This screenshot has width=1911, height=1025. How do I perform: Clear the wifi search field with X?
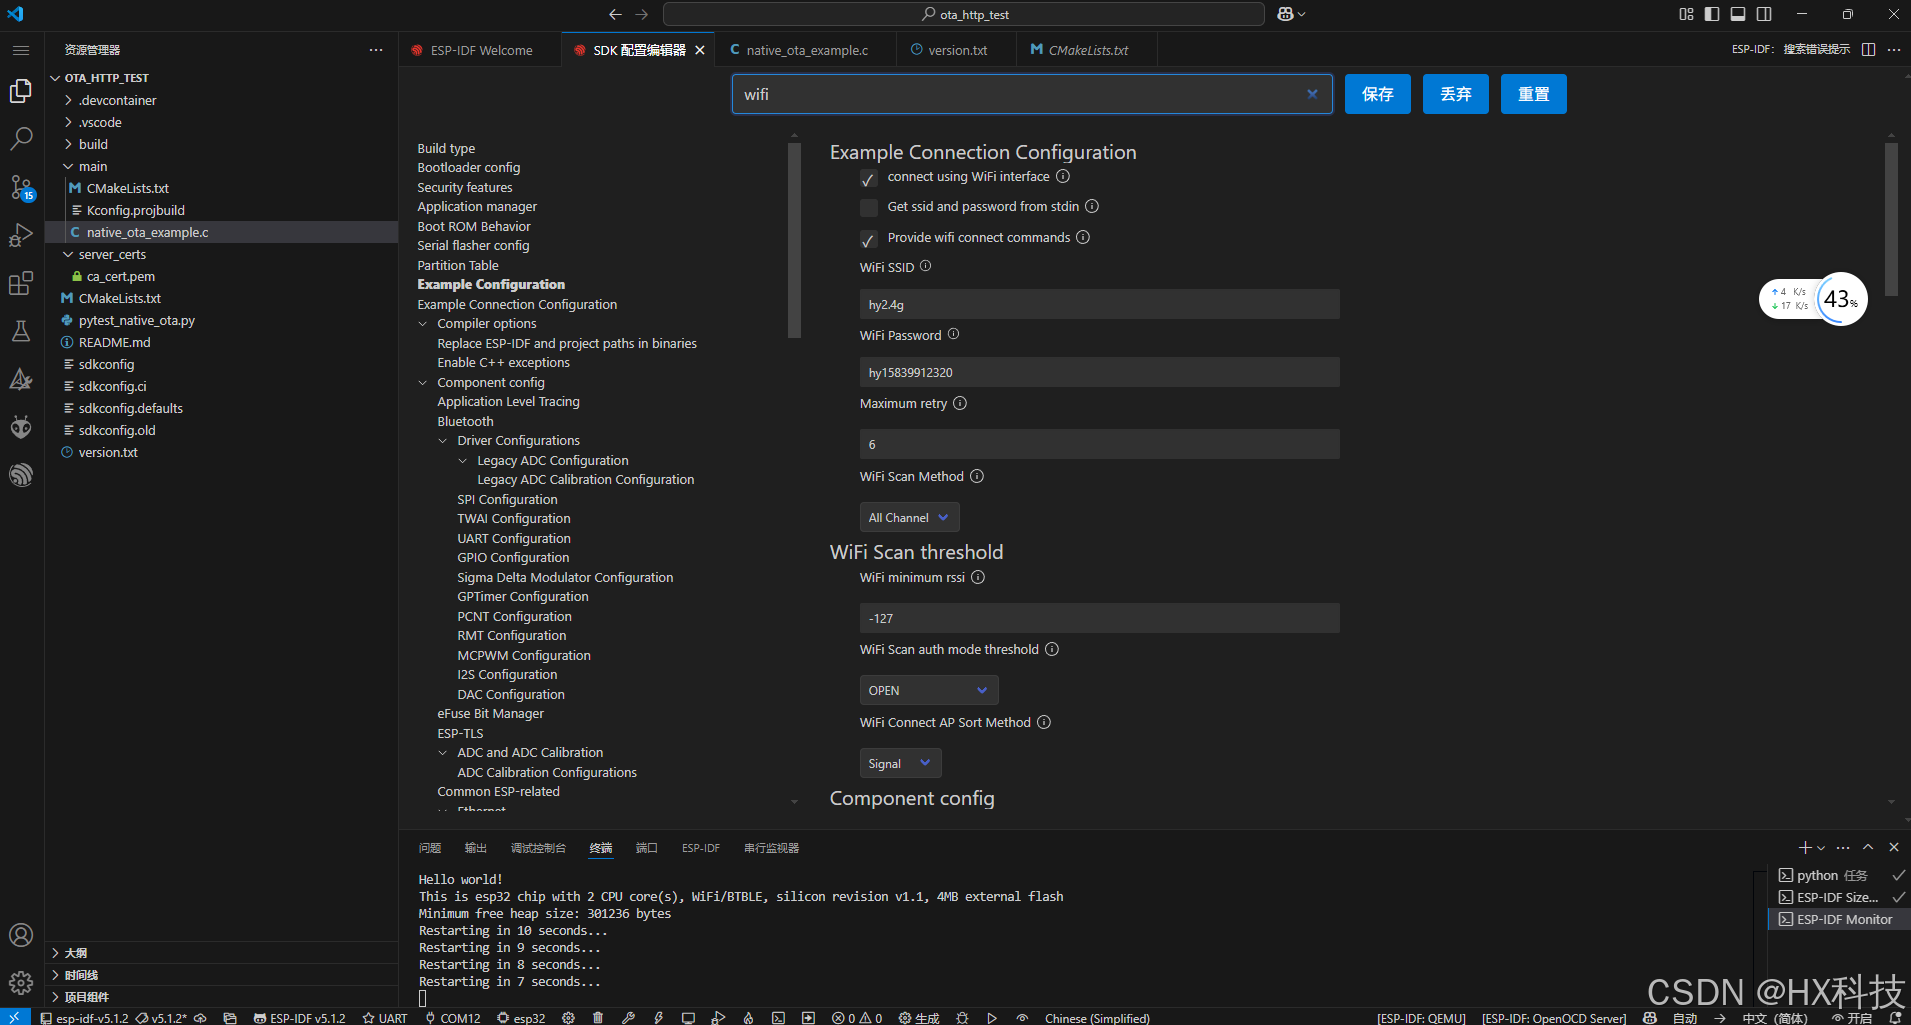point(1312,94)
